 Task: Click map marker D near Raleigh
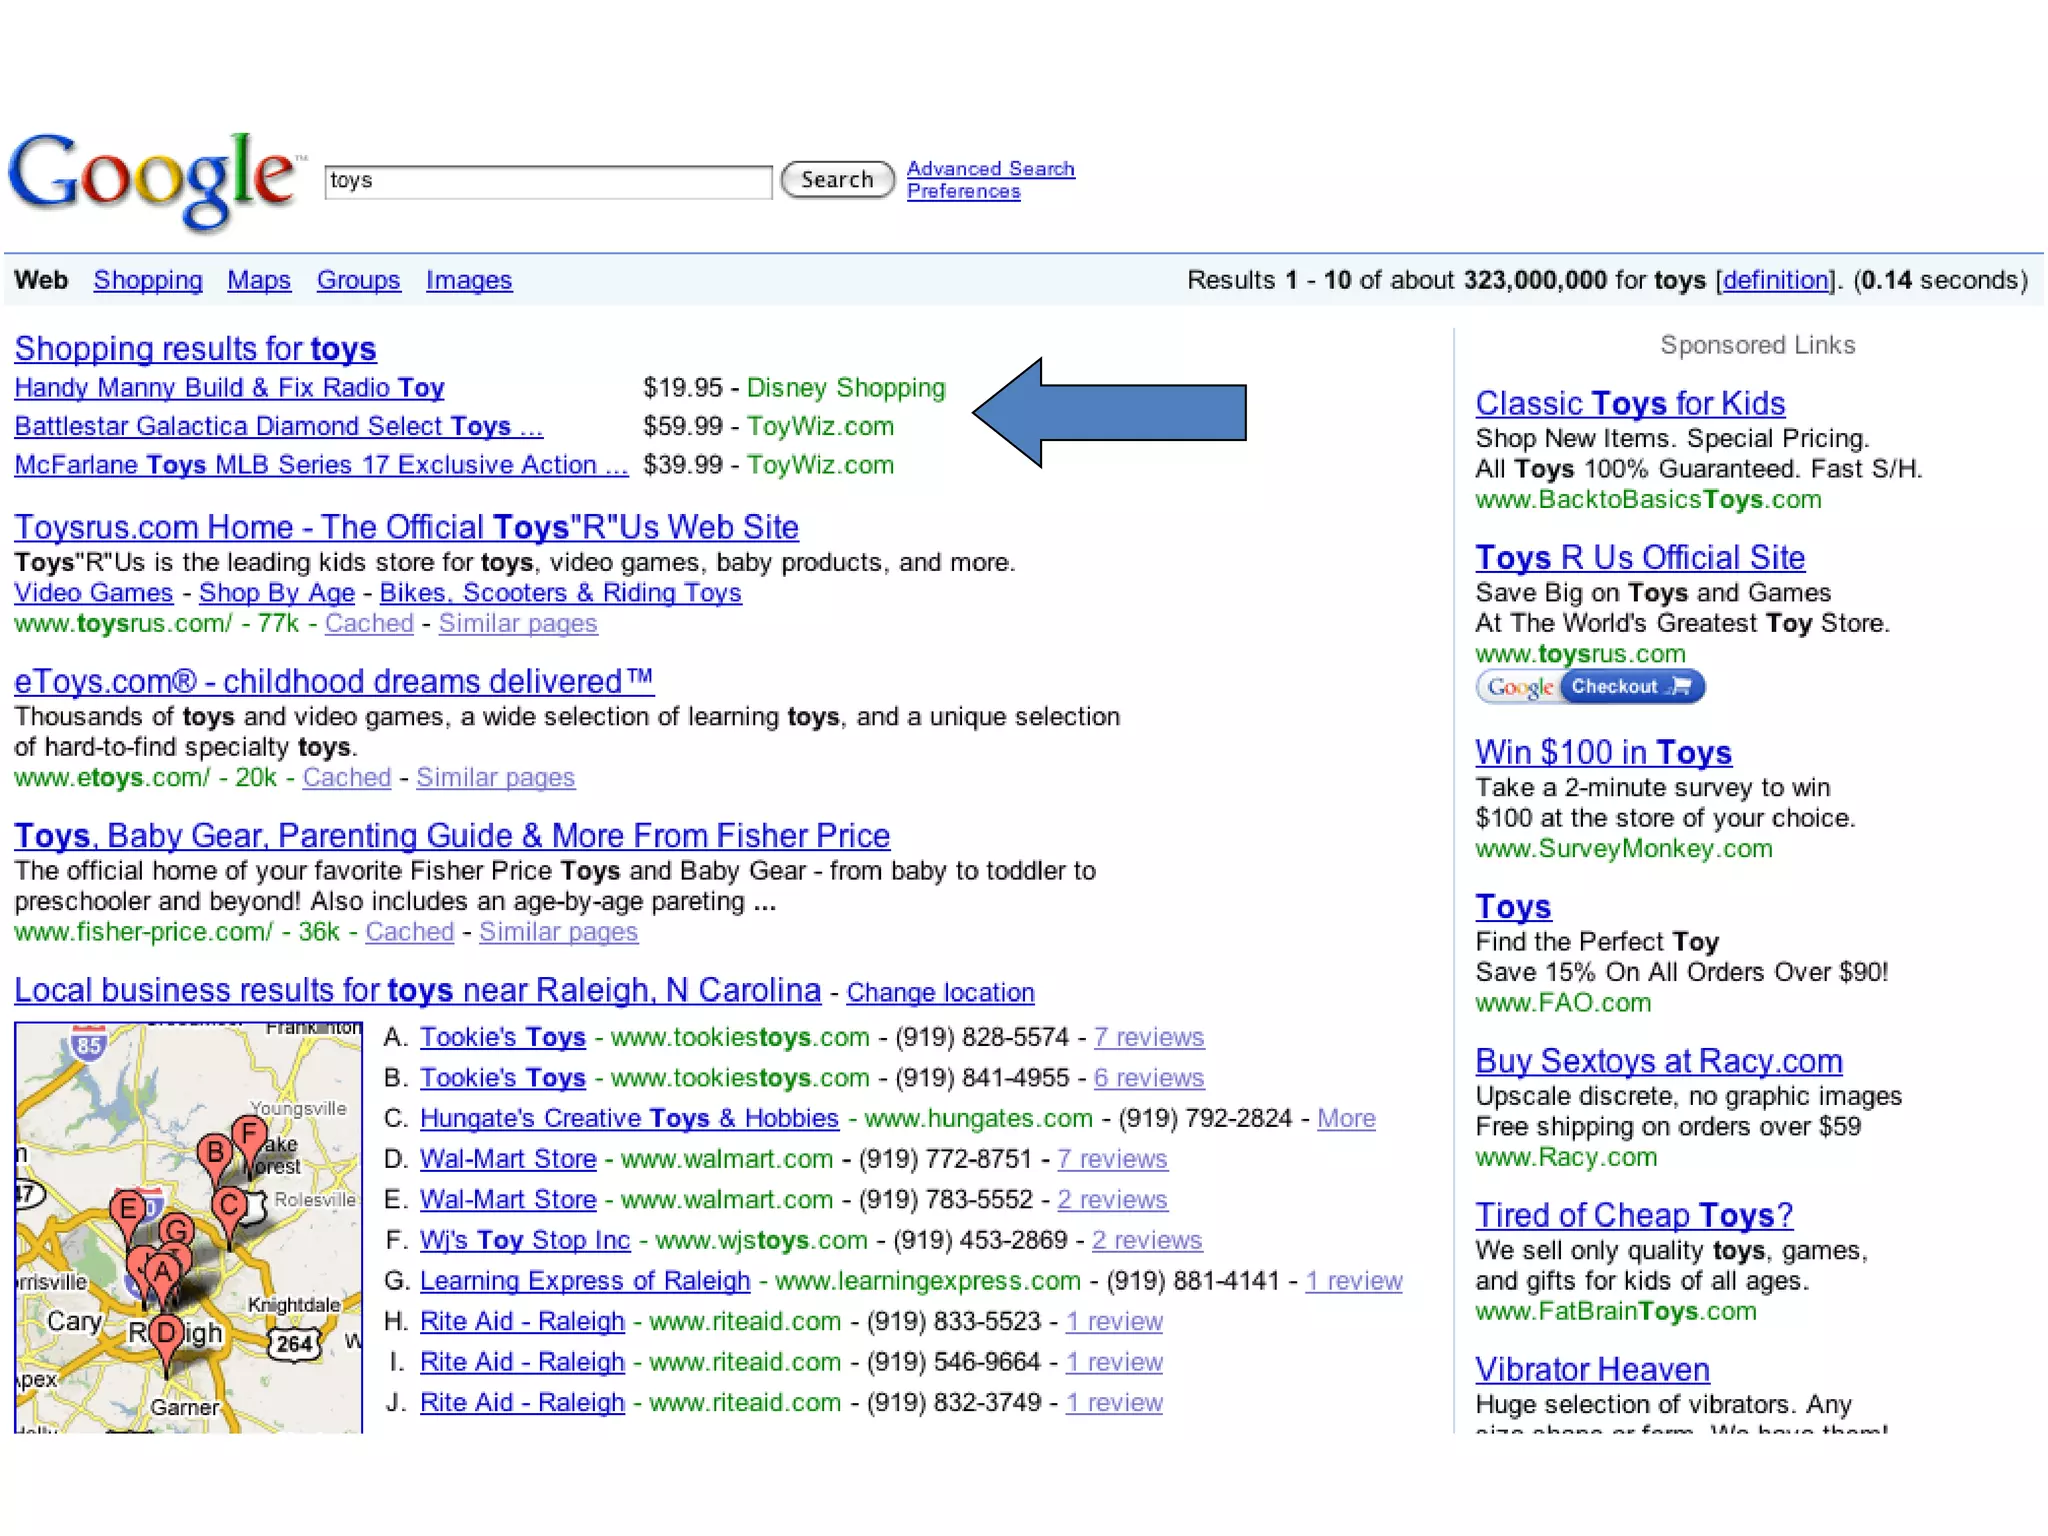coord(167,1333)
